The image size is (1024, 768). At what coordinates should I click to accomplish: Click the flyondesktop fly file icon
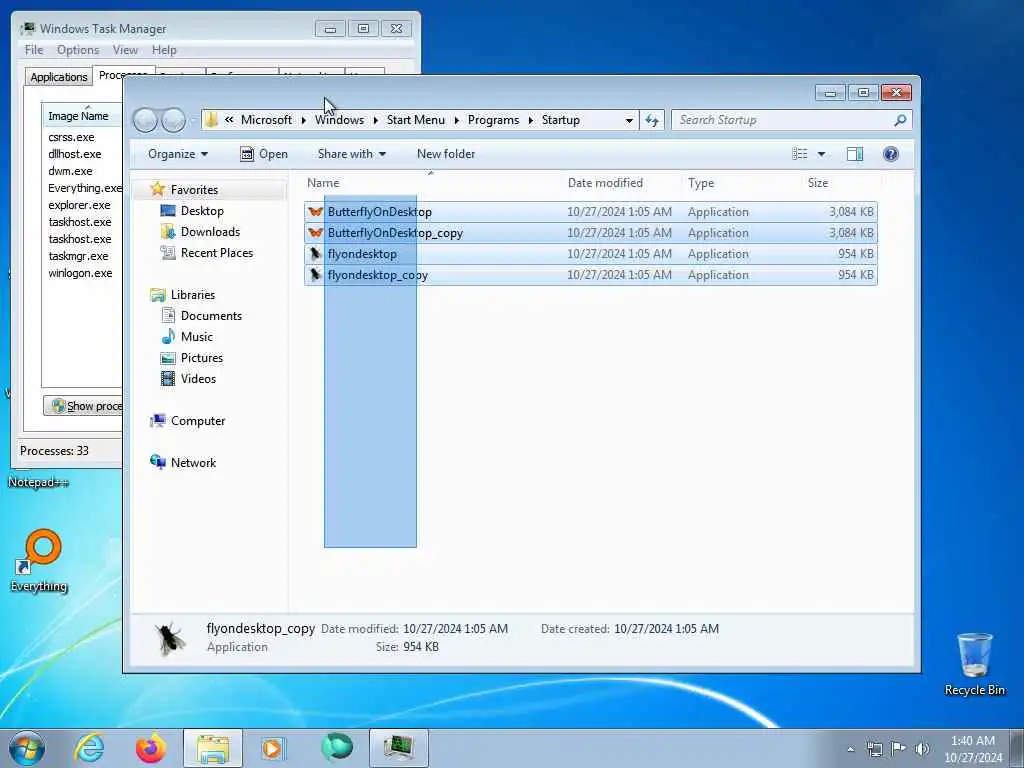point(315,253)
